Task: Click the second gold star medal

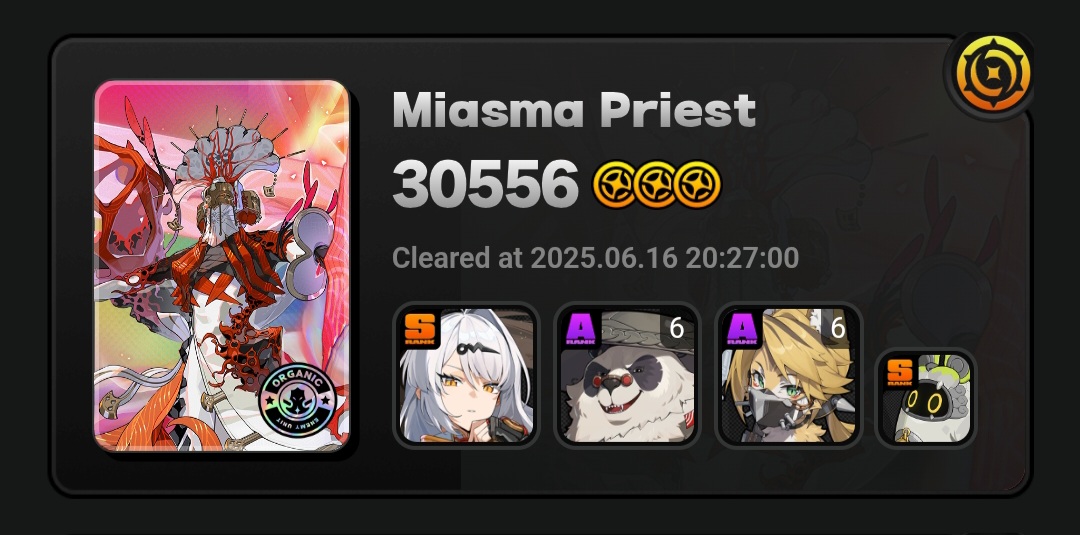Action: pyautogui.click(x=656, y=185)
